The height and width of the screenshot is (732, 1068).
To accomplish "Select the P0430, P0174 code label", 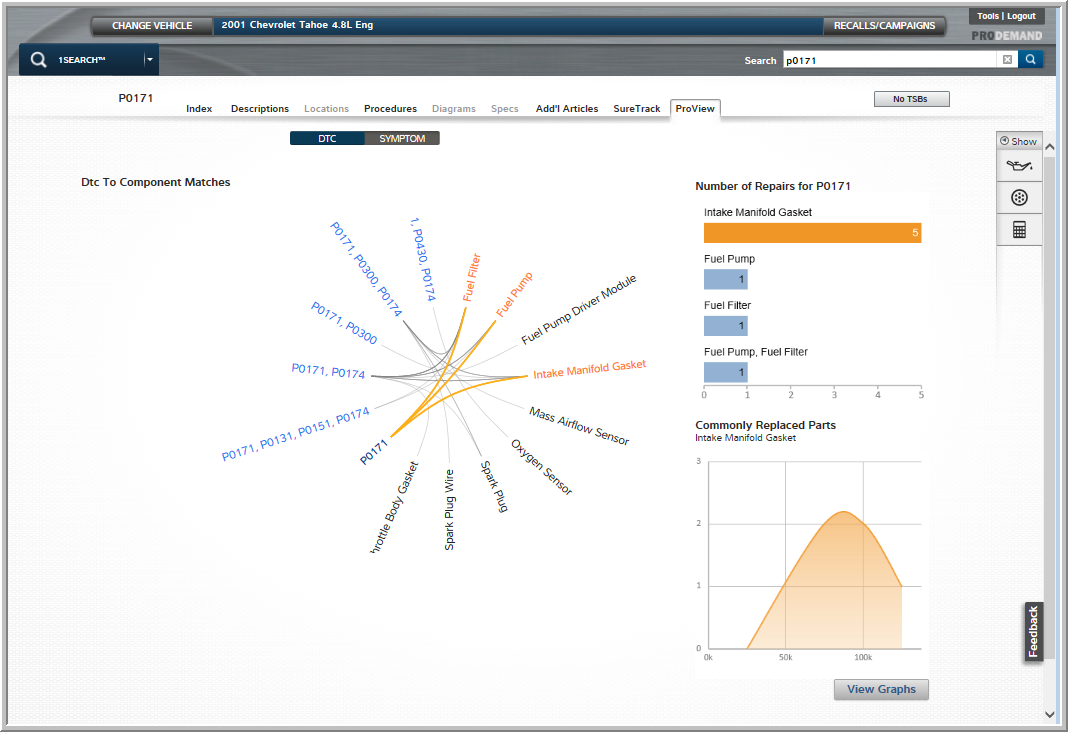I will pos(423,259).
